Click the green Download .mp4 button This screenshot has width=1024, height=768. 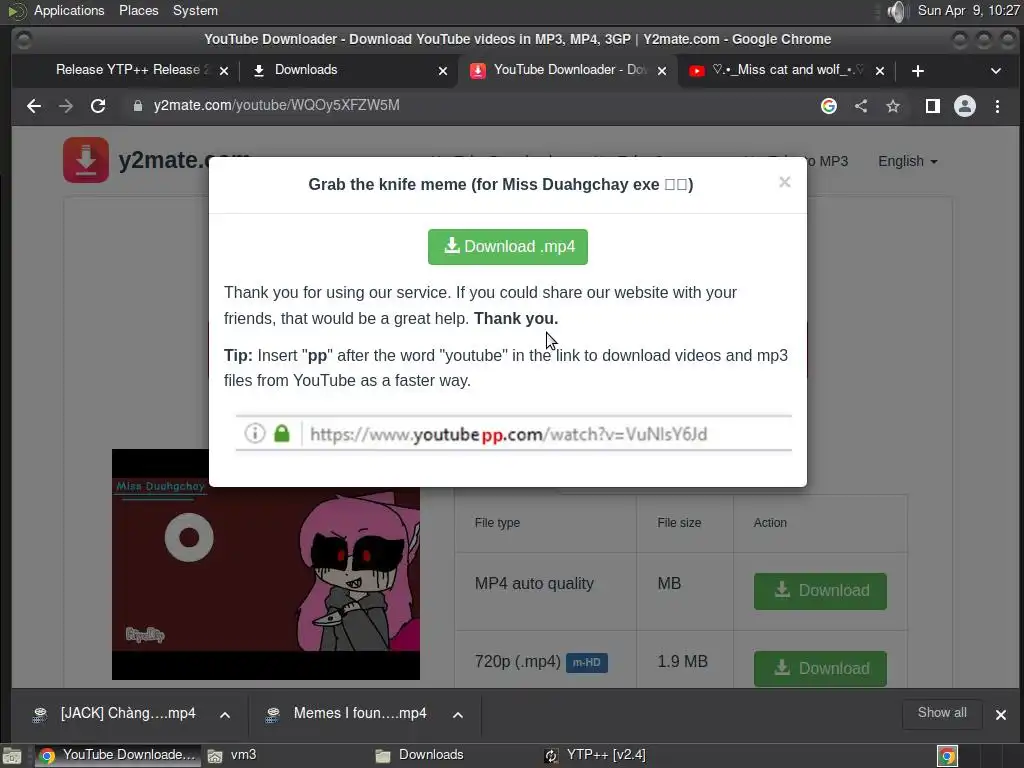(507, 247)
